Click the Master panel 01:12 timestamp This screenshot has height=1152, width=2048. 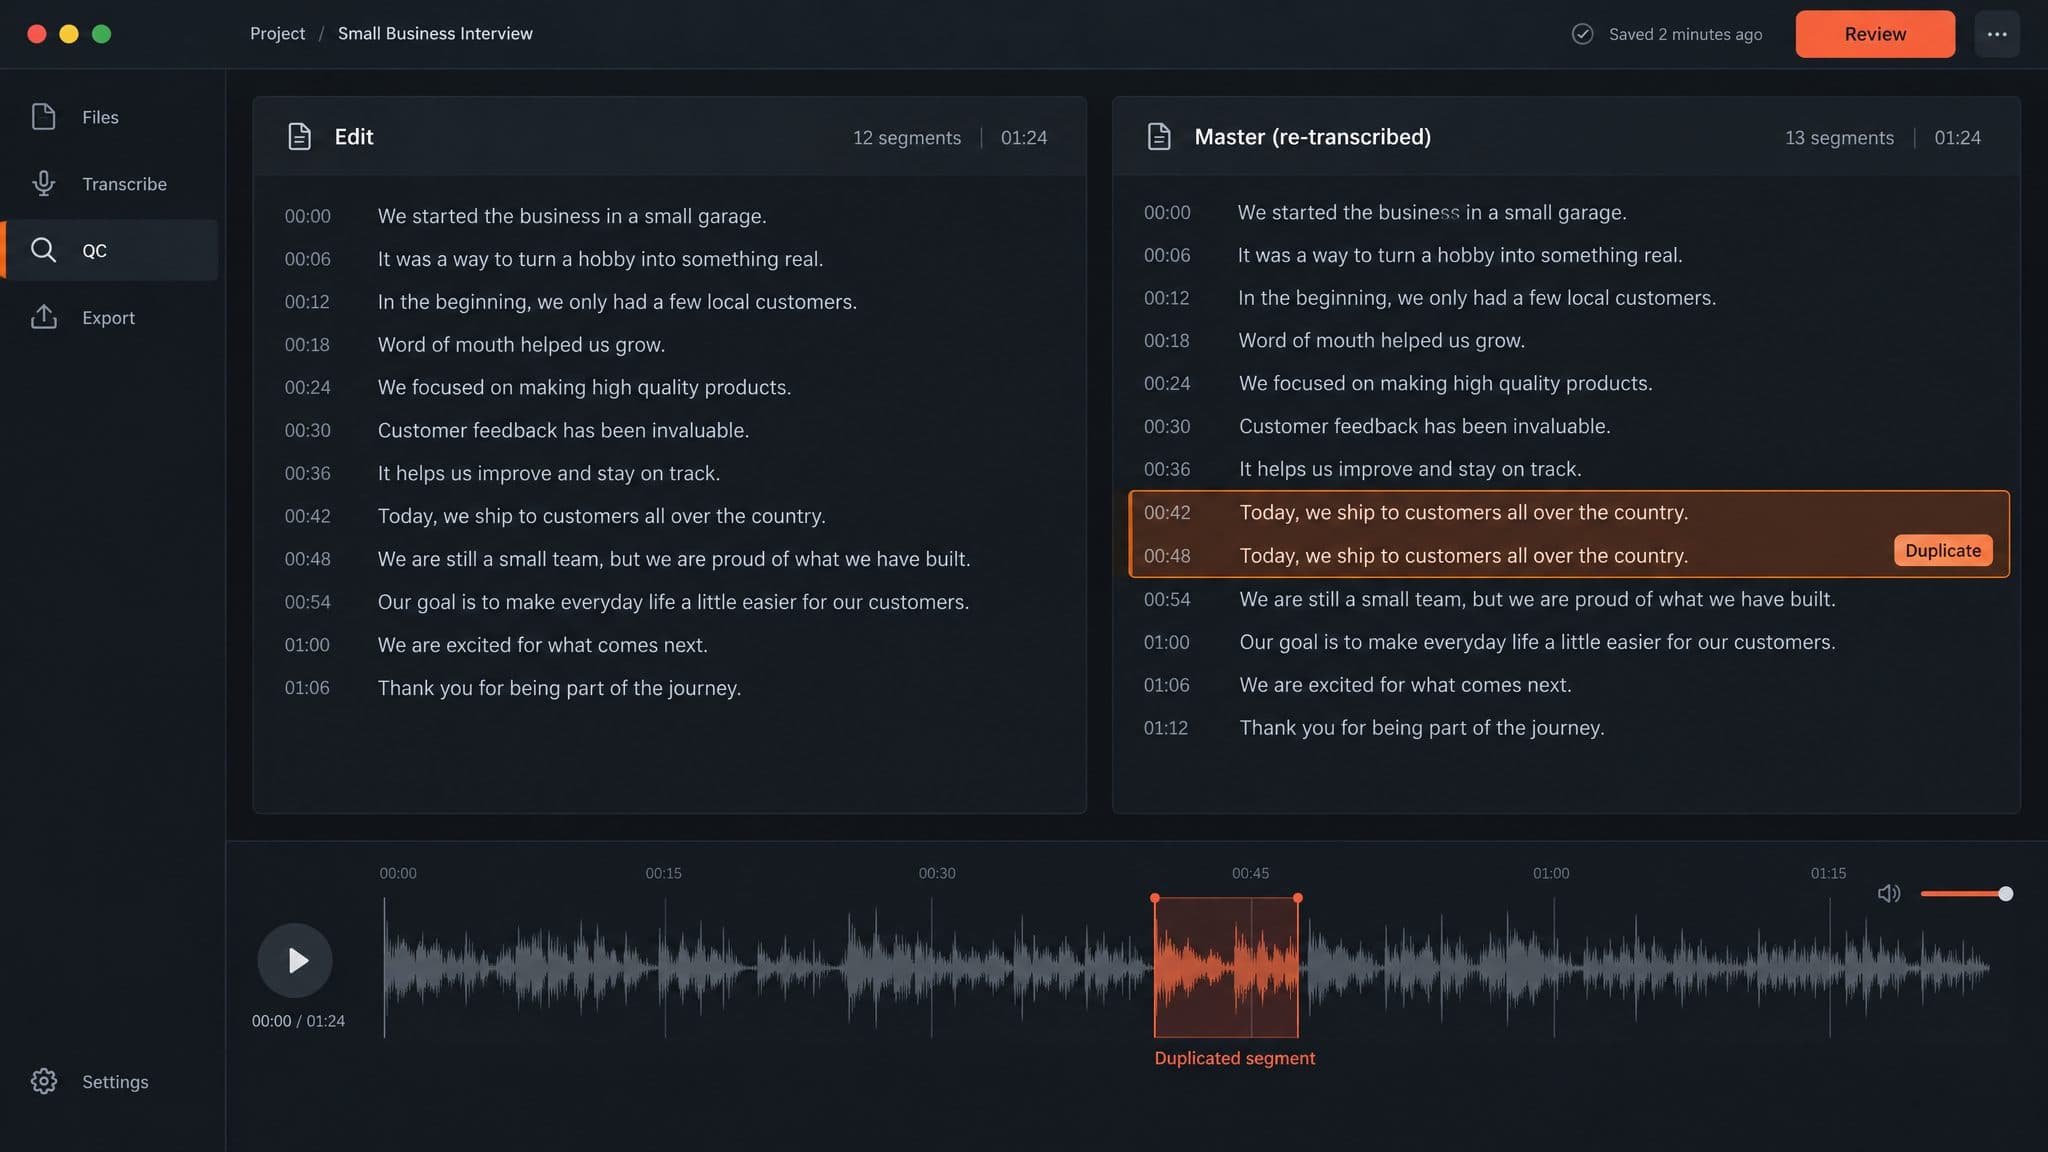click(x=1166, y=728)
